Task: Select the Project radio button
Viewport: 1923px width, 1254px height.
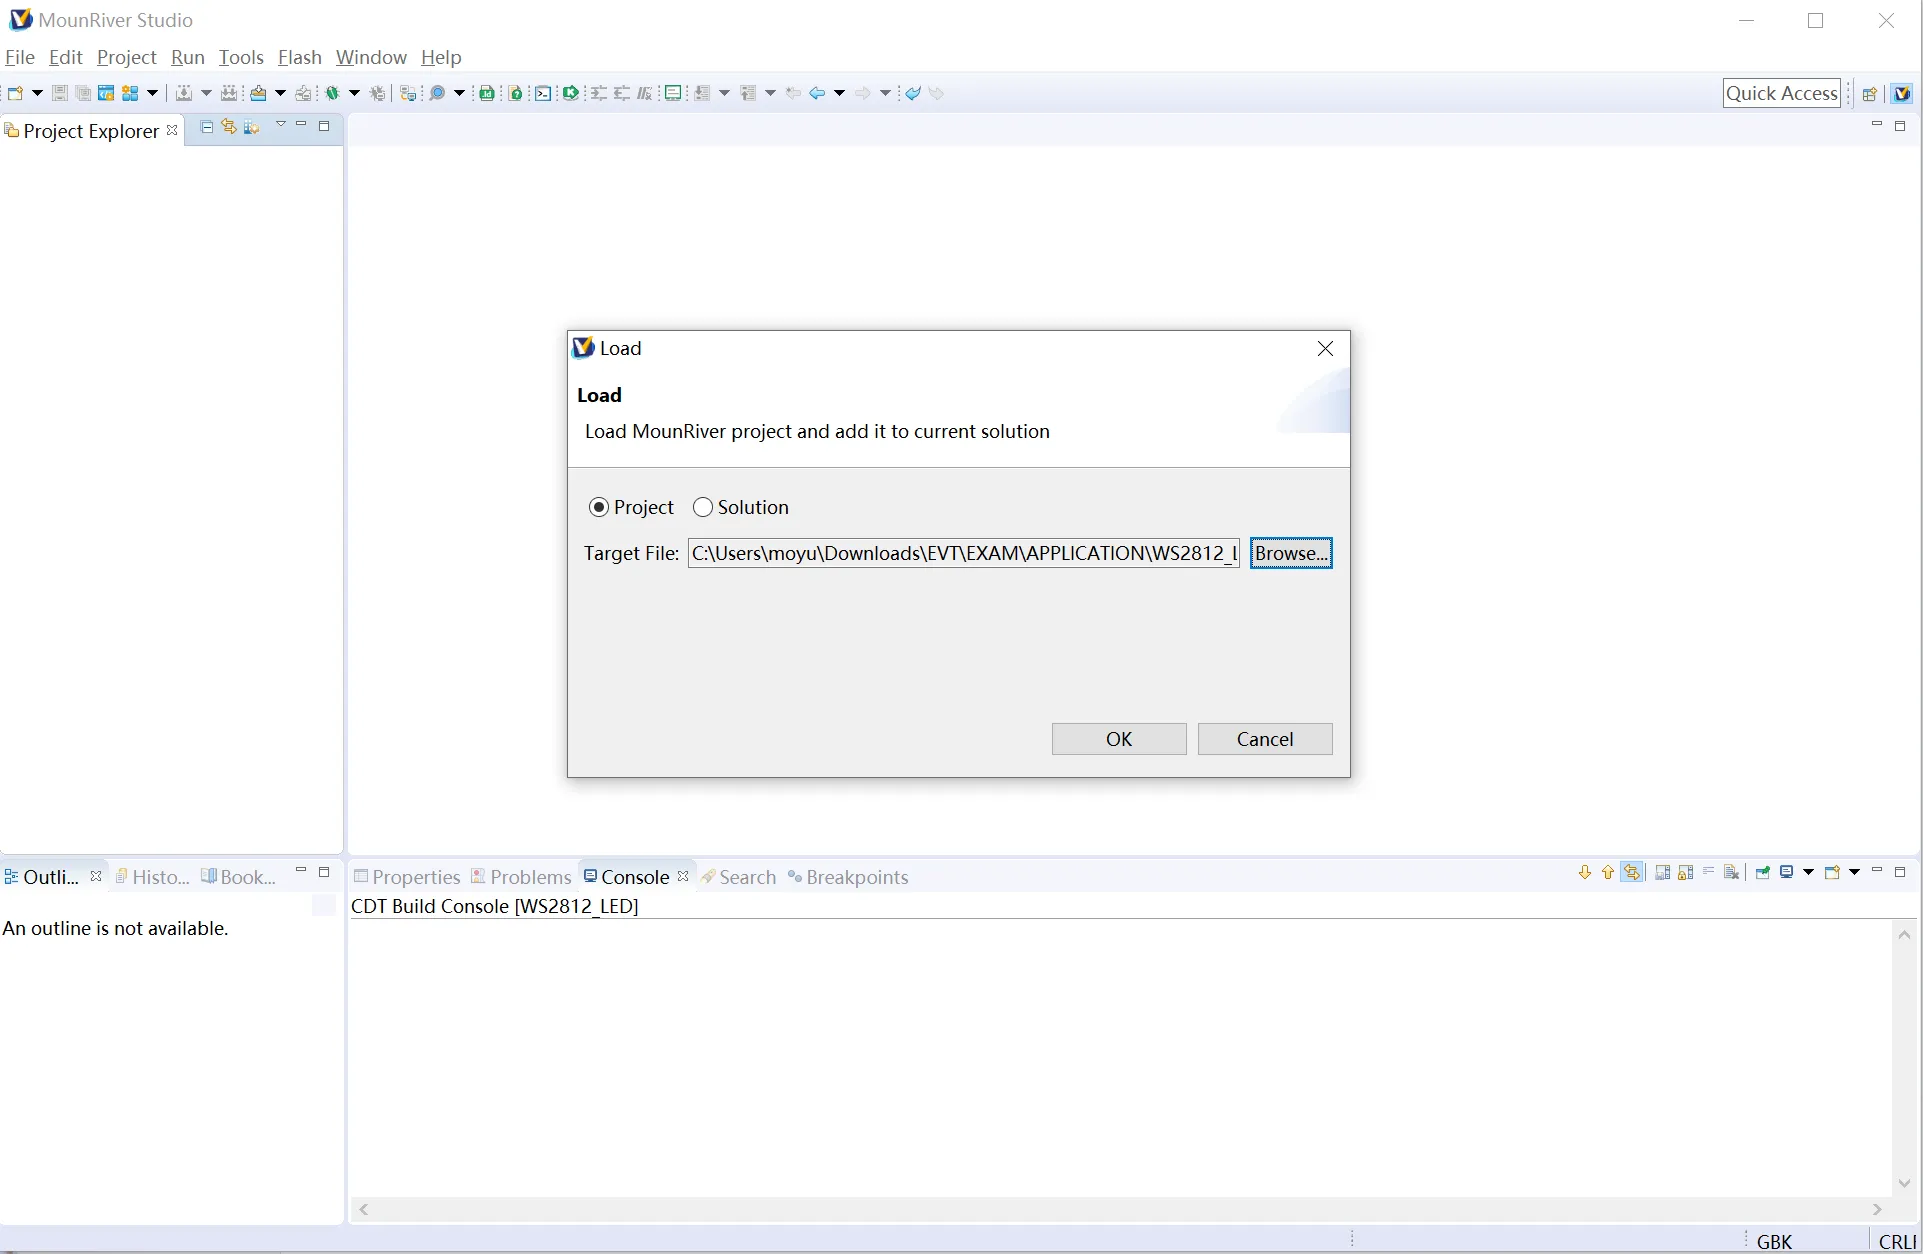Action: click(x=599, y=507)
